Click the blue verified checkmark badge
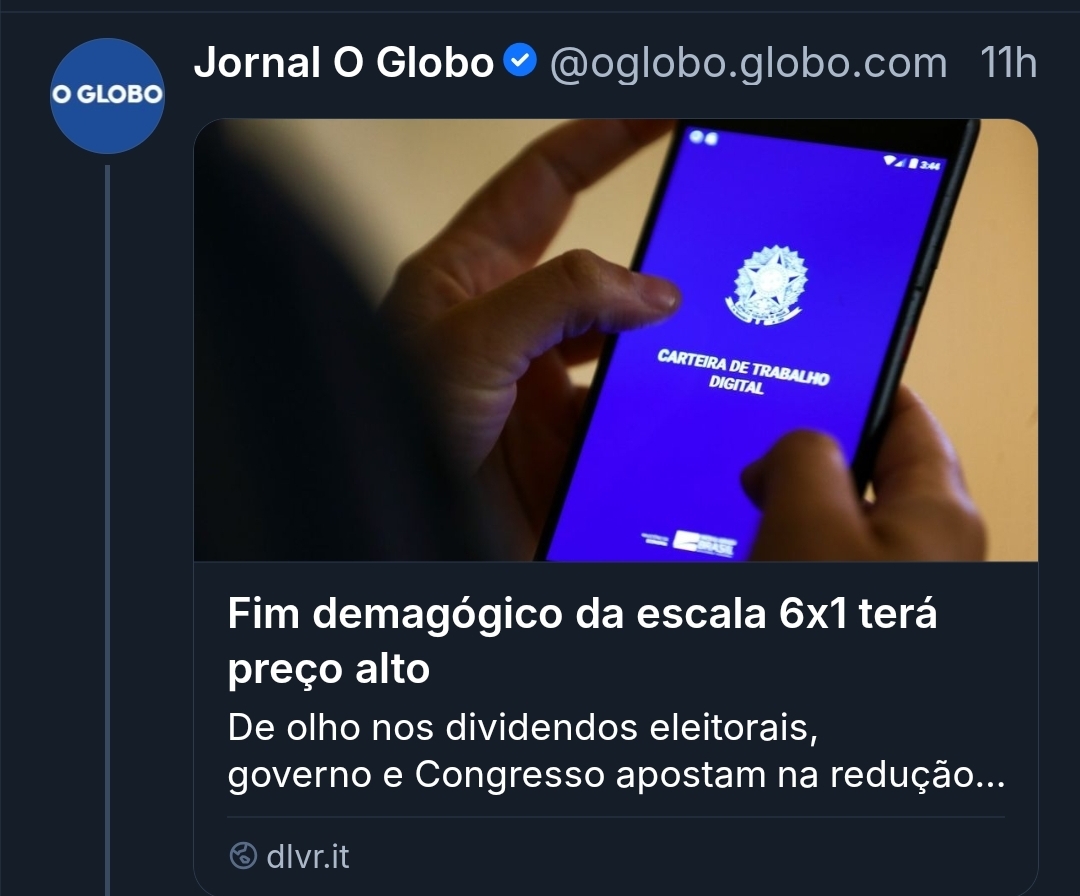This screenshot has height=896, width=1080. 520,61
